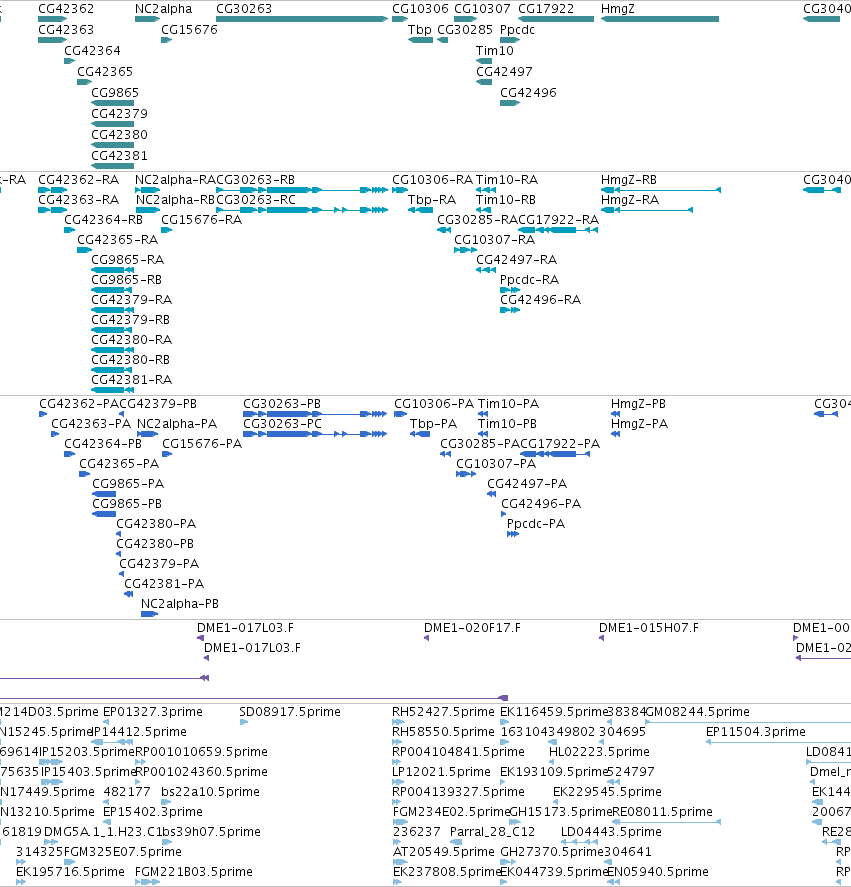
Task: Click the Tim10 gene label
Action: click(495, 51)
